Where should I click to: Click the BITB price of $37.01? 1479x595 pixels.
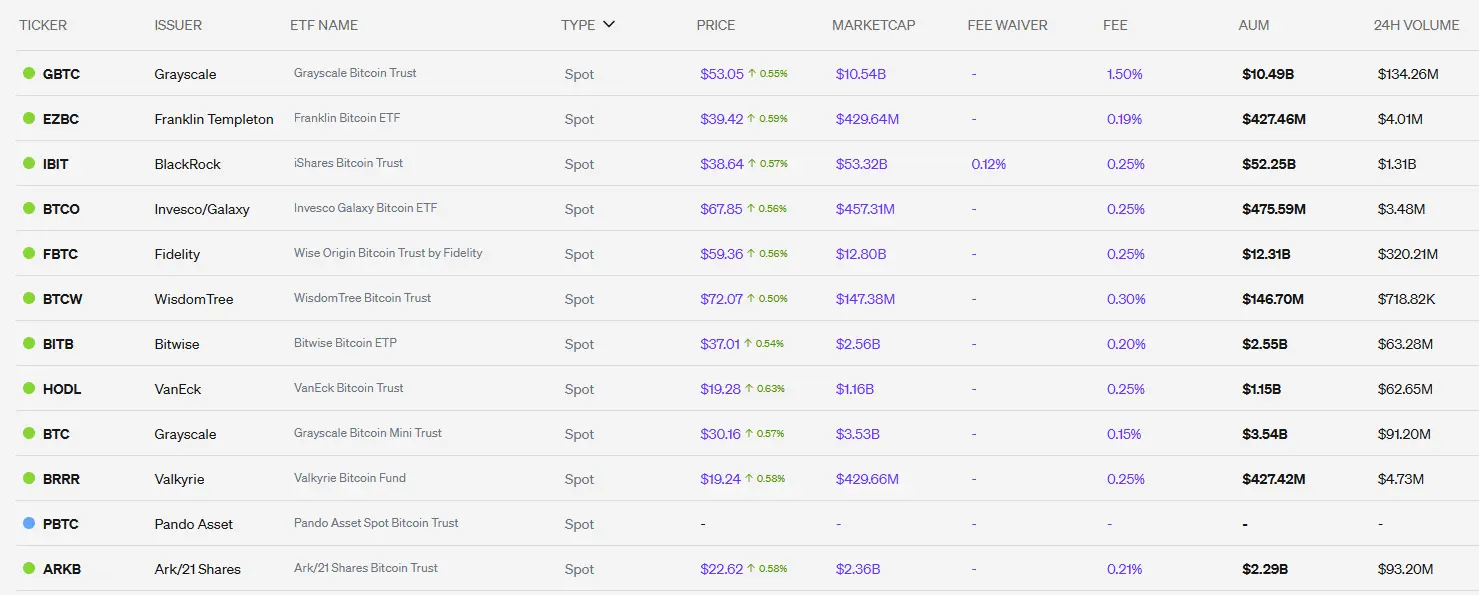[720, 344]
